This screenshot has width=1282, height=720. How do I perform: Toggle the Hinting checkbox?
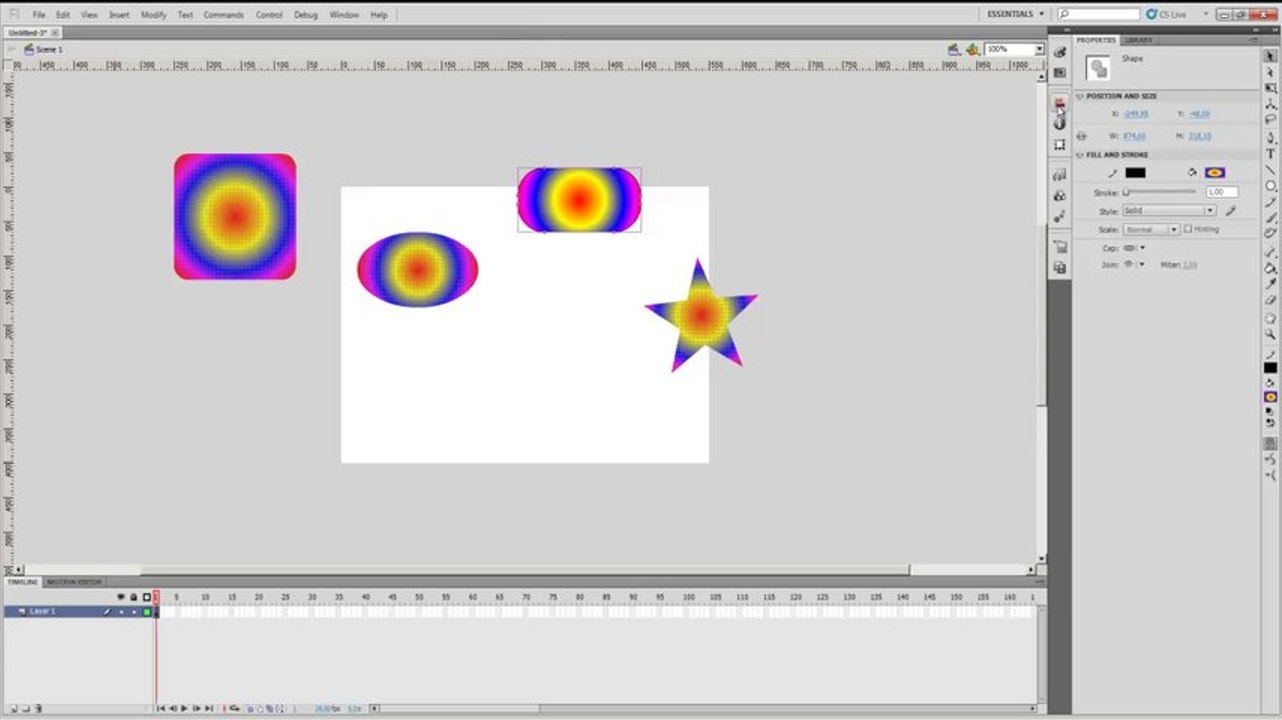click(1188, 229)
